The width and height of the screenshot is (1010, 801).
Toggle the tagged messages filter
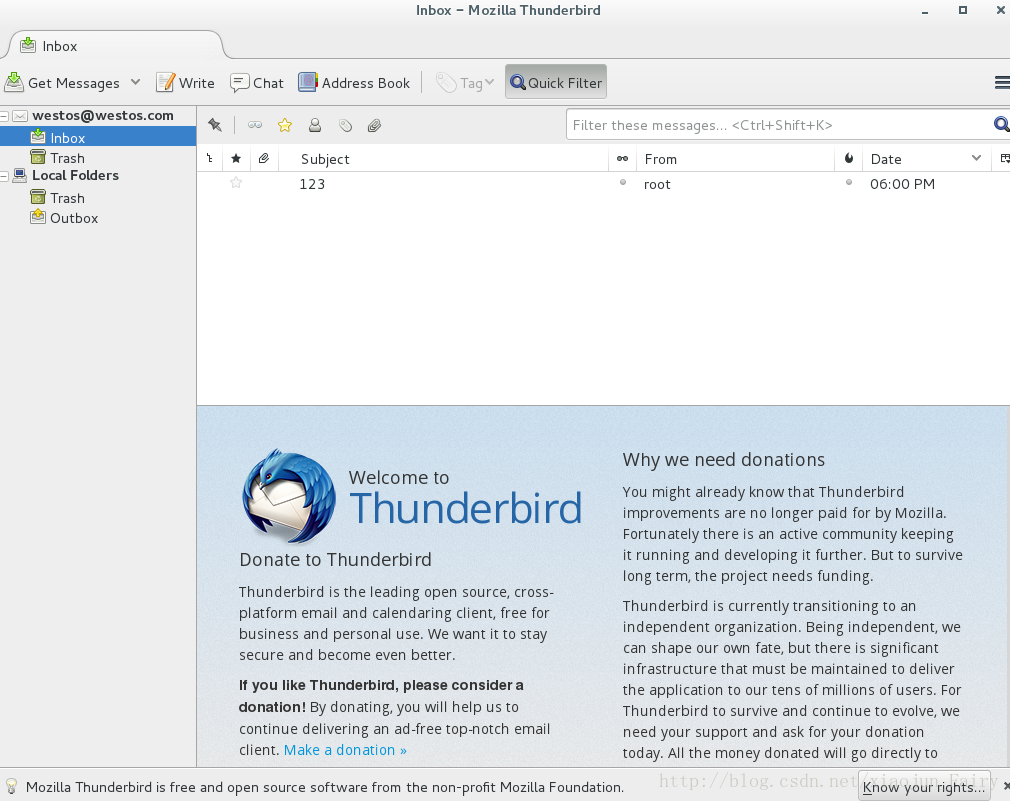click(345, 125)
